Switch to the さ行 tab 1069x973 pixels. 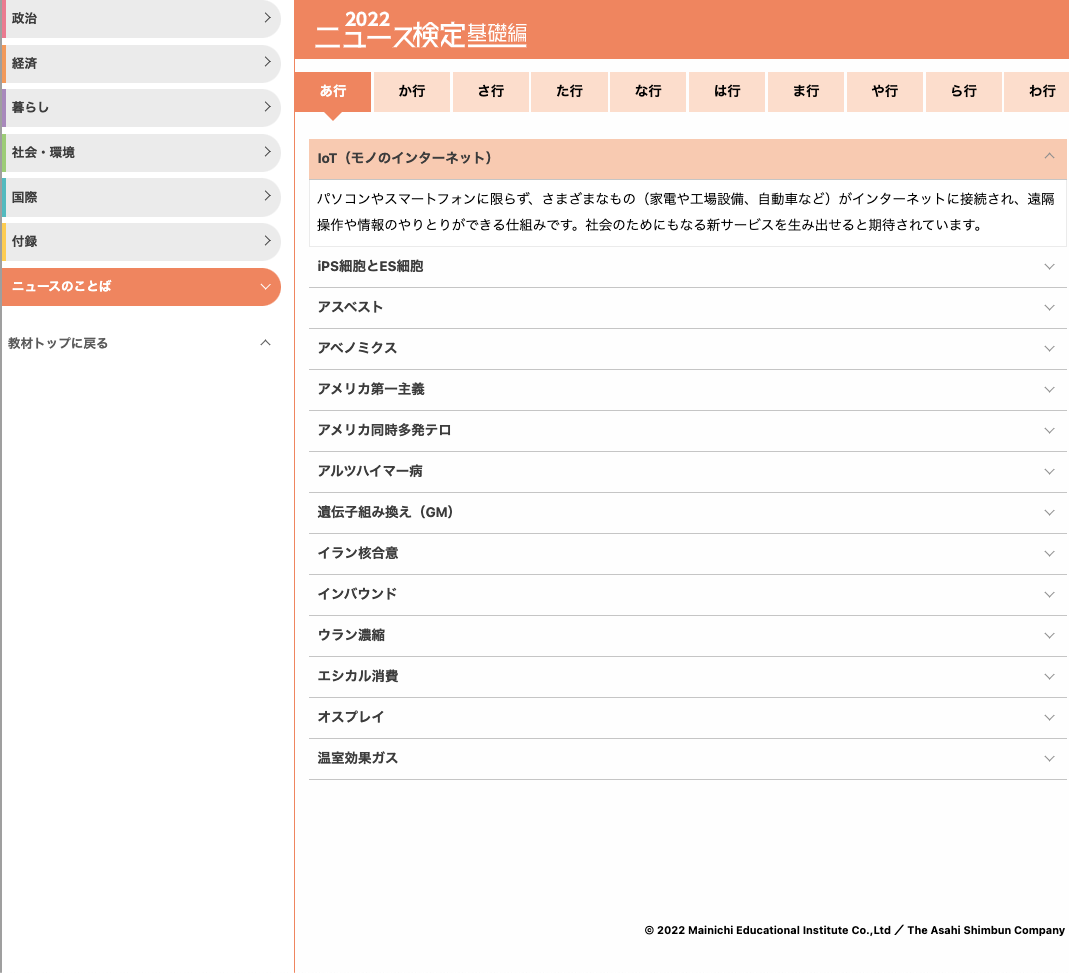pyautogui.click(x=491, y=91)
